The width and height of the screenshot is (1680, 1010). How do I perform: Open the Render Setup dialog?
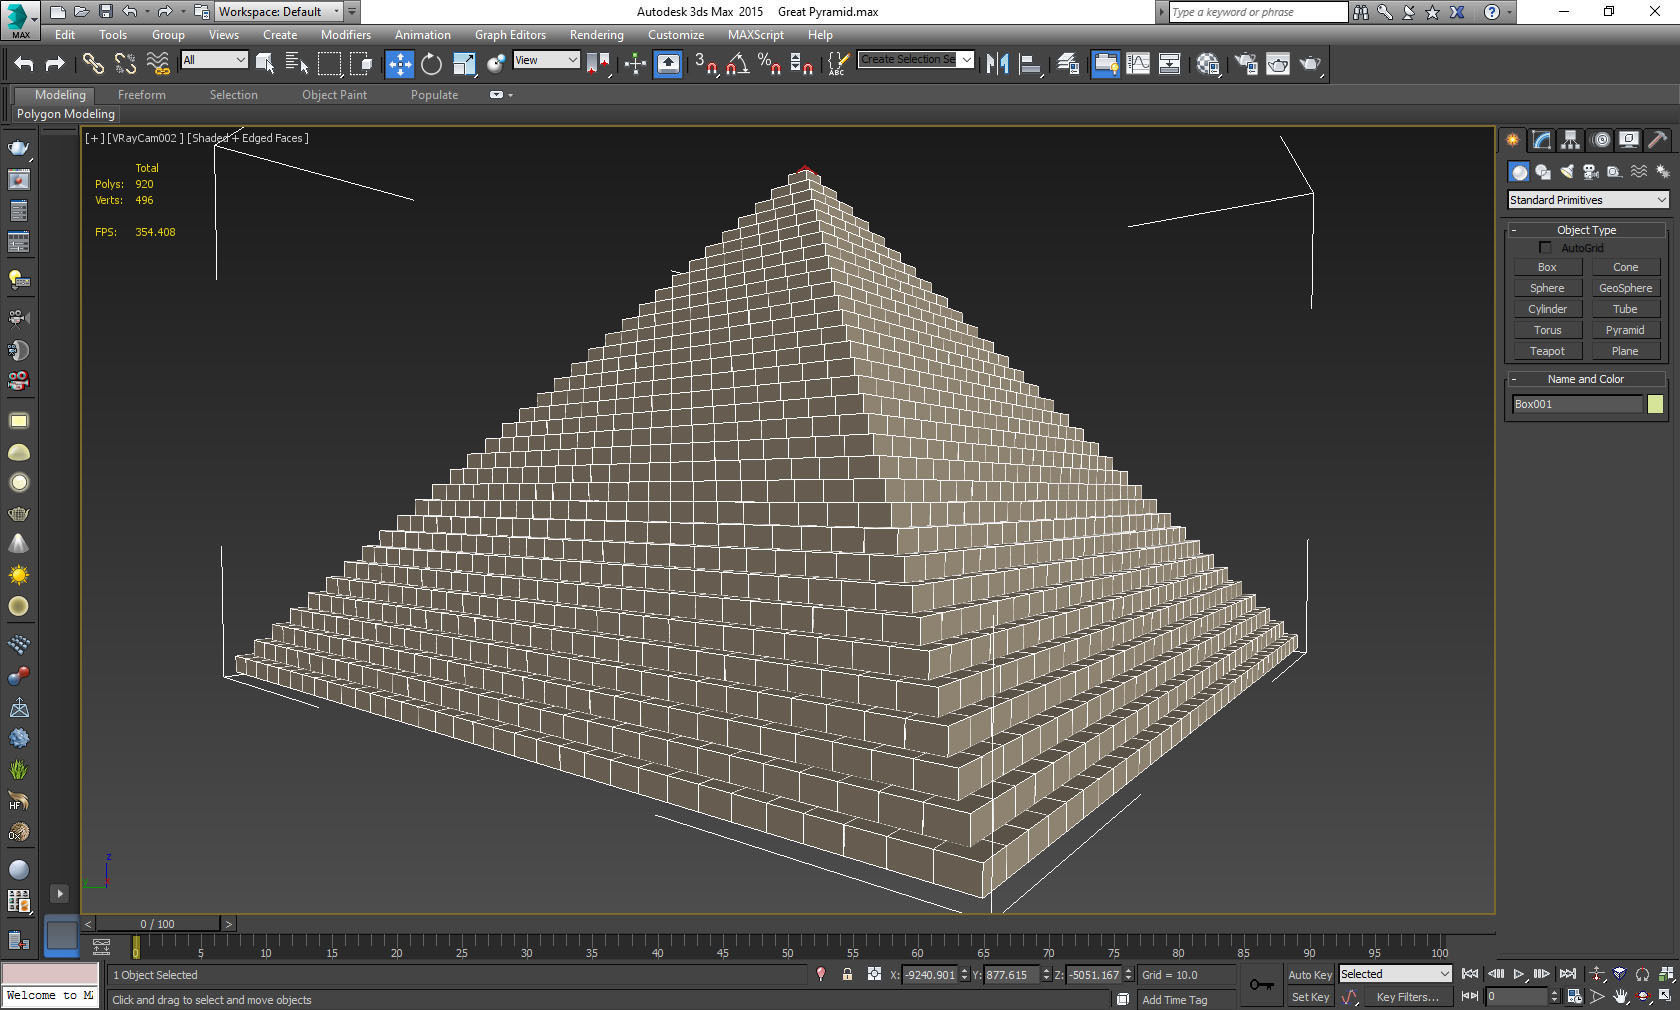[1246, 64]
